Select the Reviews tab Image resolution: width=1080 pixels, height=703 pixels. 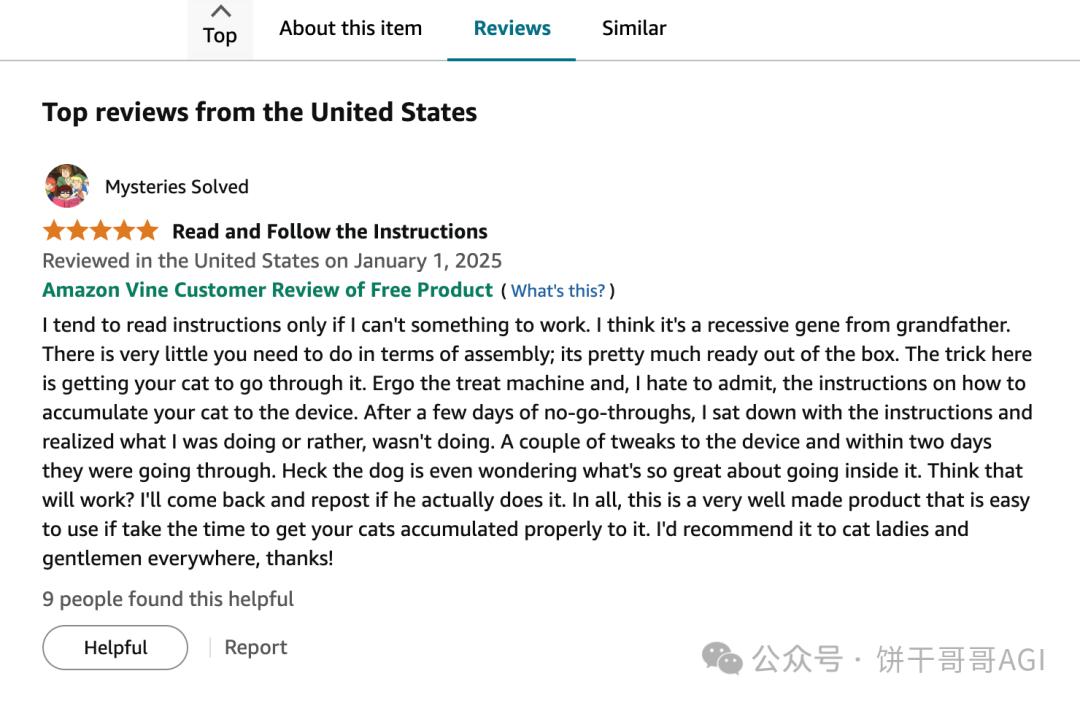pyautogui.click(x=511, y=28)
